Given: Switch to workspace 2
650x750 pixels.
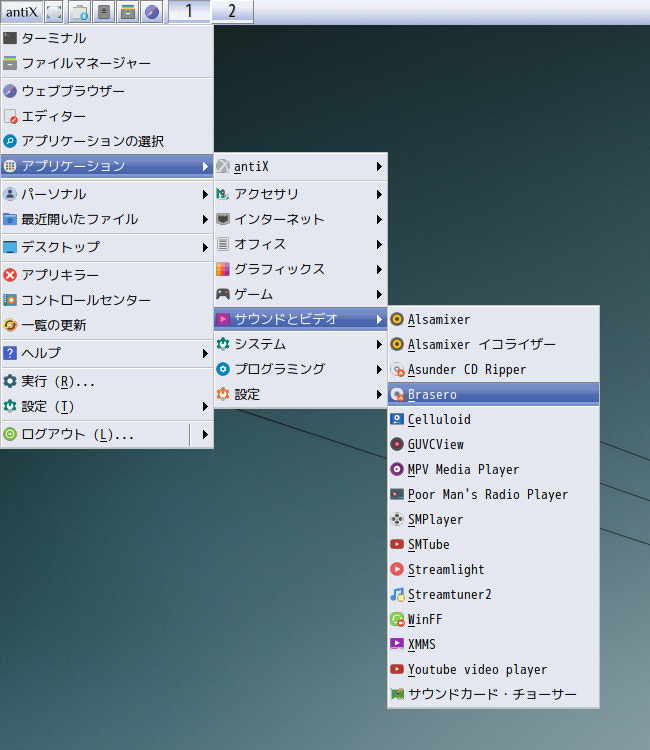Looking at the screenshot, I should [232, 11].
